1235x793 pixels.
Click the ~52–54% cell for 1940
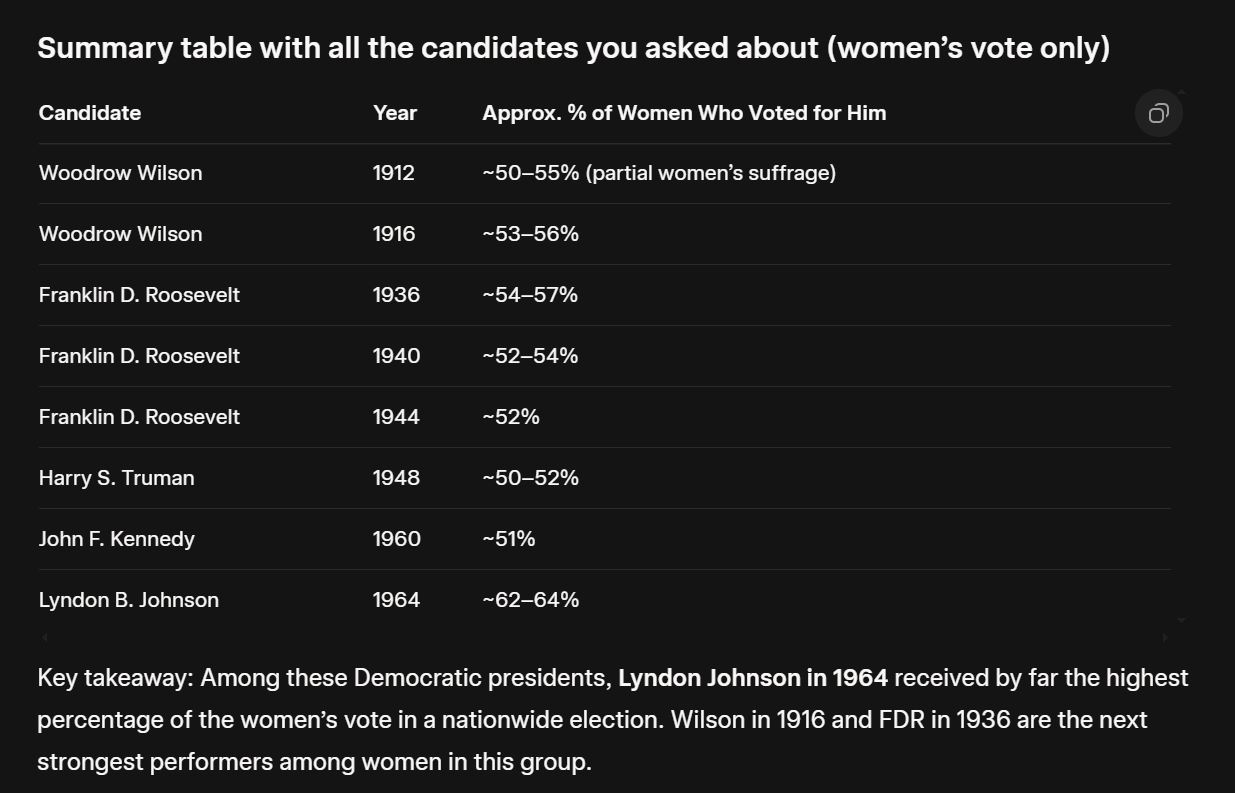point(530,356)
